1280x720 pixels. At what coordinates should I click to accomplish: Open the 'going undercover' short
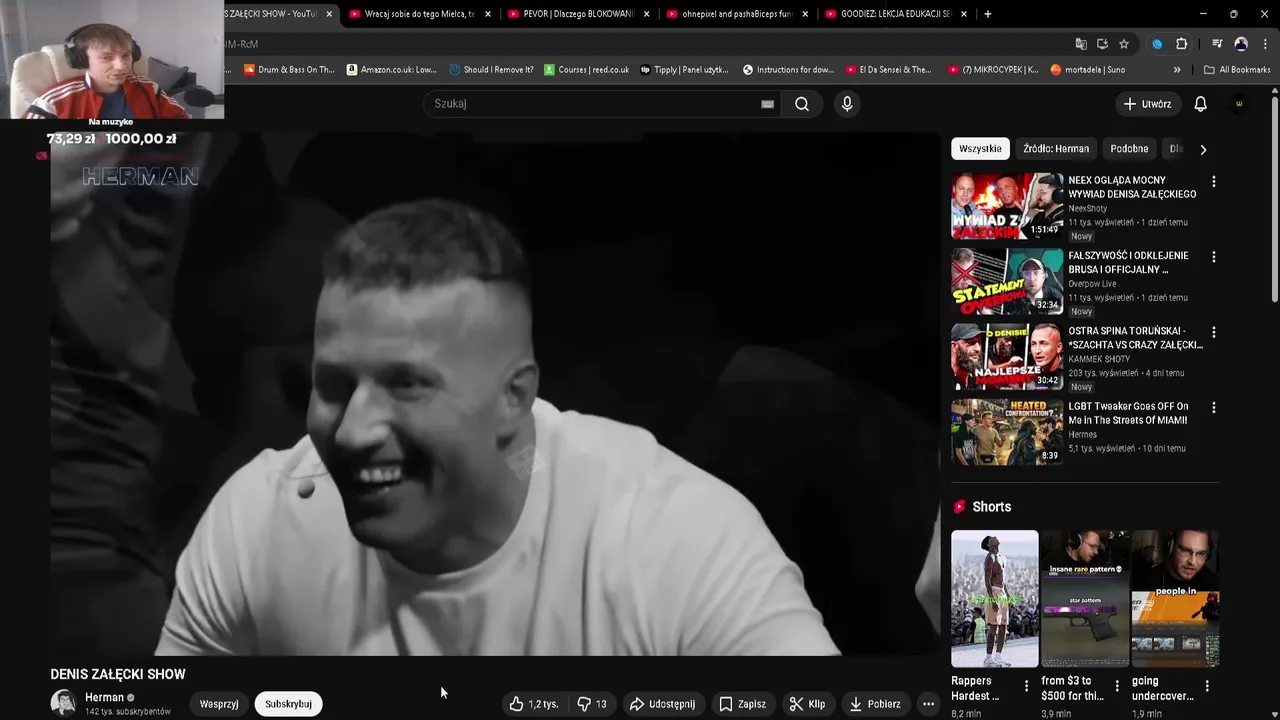[1175, 598]
